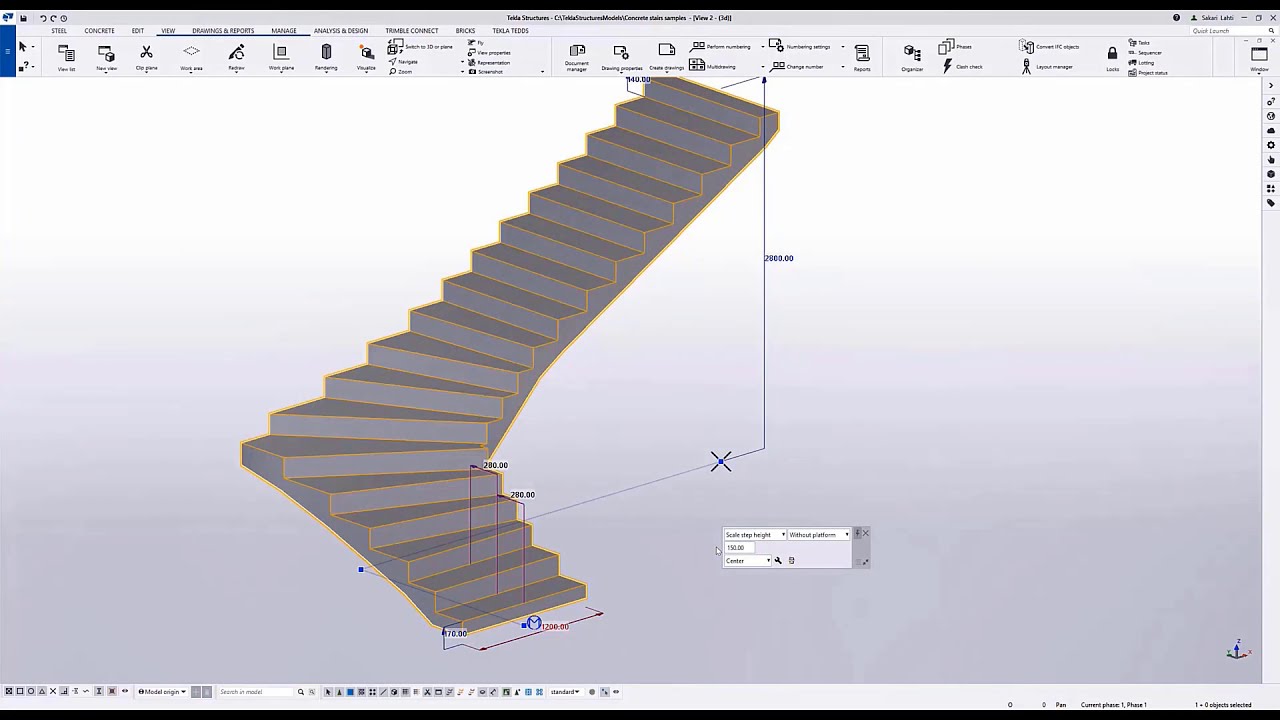Screen dimensions: 1280x720
Task: Toggle the eye icon after standard dropdown
Action: tap(616, 692)
